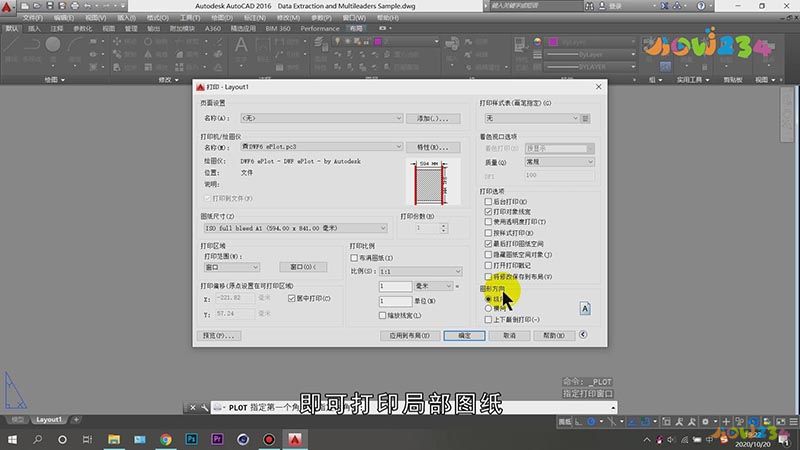
Task: Open 图纸尺寸 ISO full bleed A1 dropdown
Action: (295, 228)
